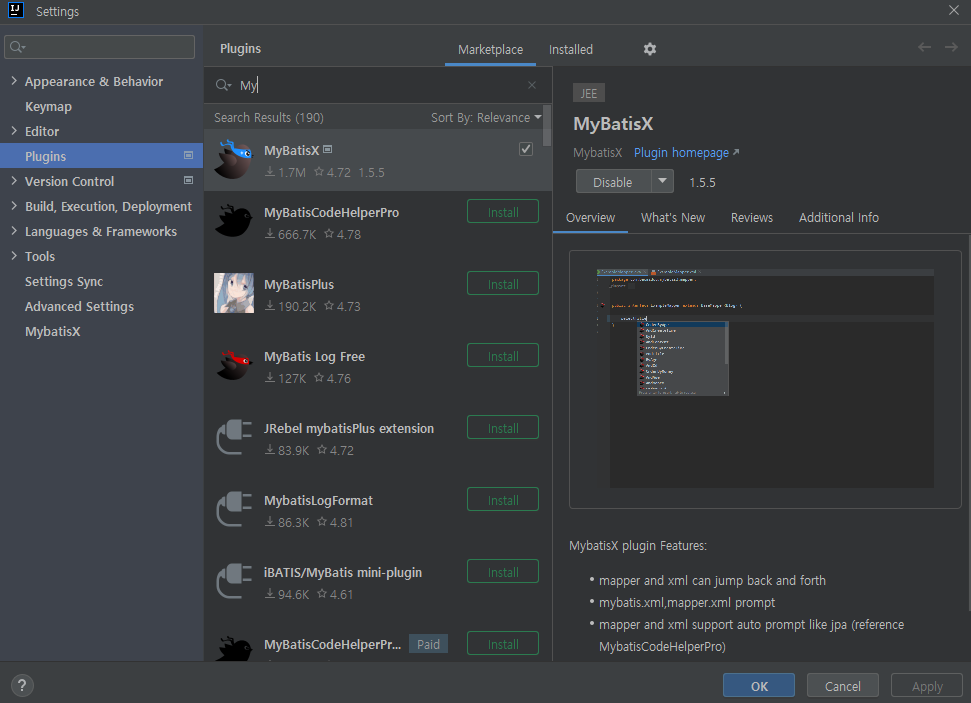Click the forward navigation arrow
This screenshot has height=703, width=971.
pyautogui.click(x=951, y=47)
